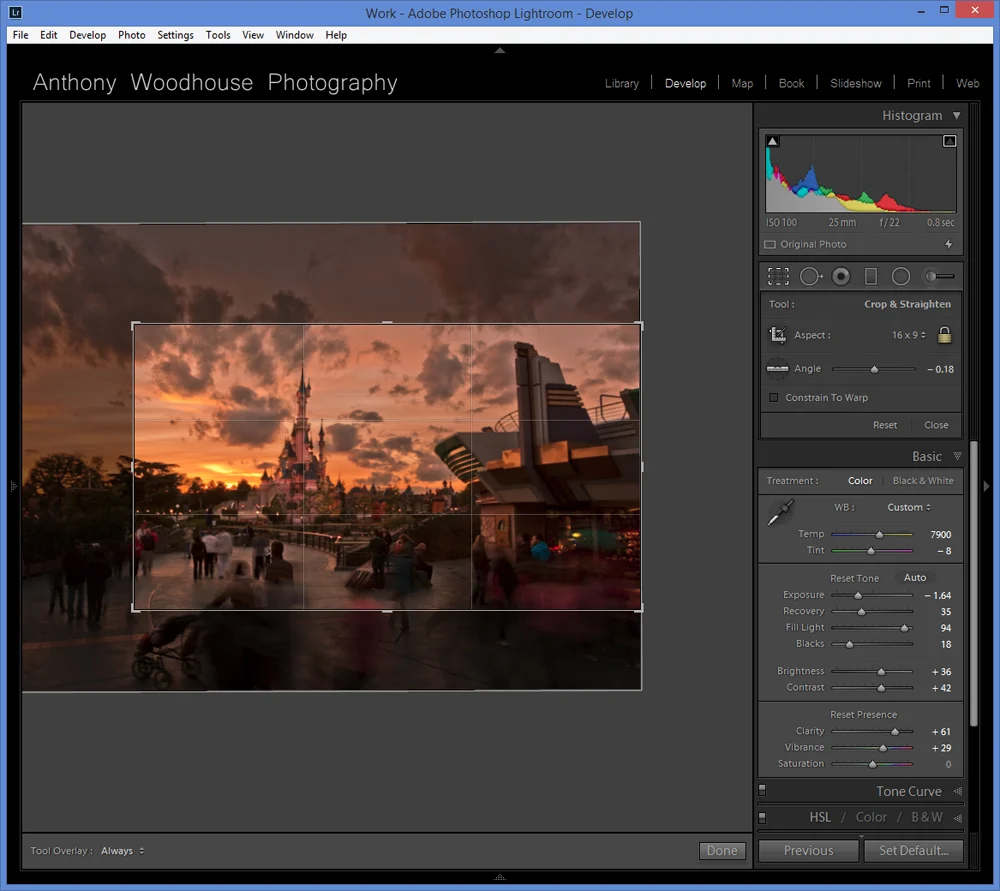Enable Constrain To Warp checkbox
This screenshot has width=1000, height=891.
tap(774, 397)
